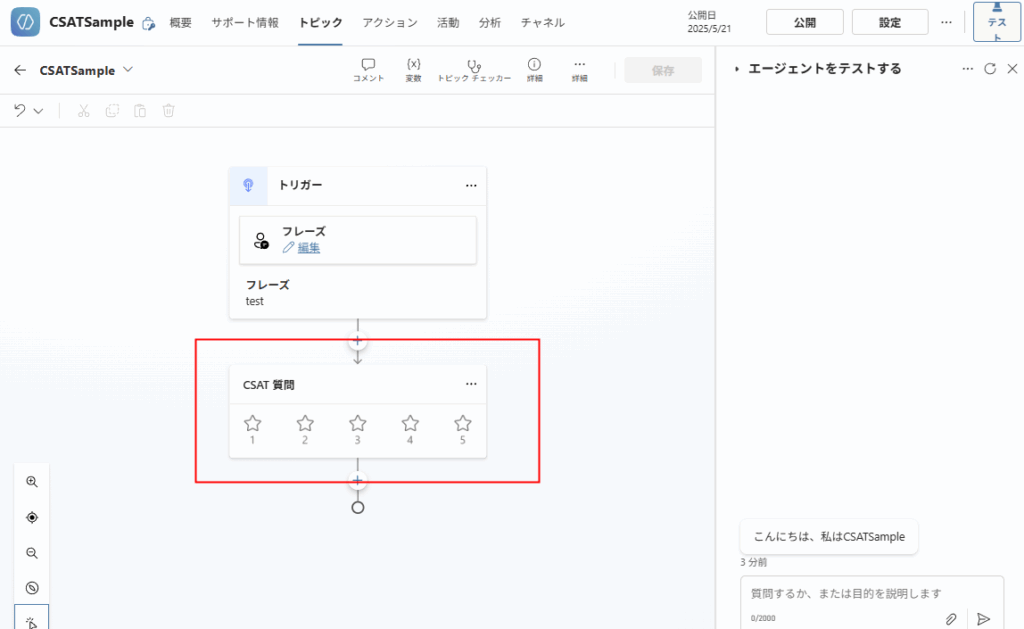Click the agent icon beside CSATSample title
The image size is (1024, 629).
[x=149, y=24]
